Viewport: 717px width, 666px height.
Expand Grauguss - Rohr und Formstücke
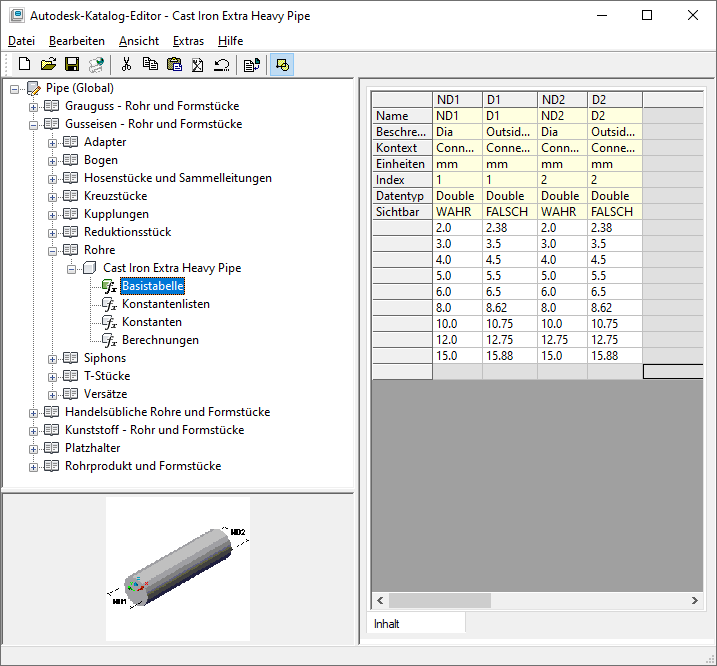33,107
